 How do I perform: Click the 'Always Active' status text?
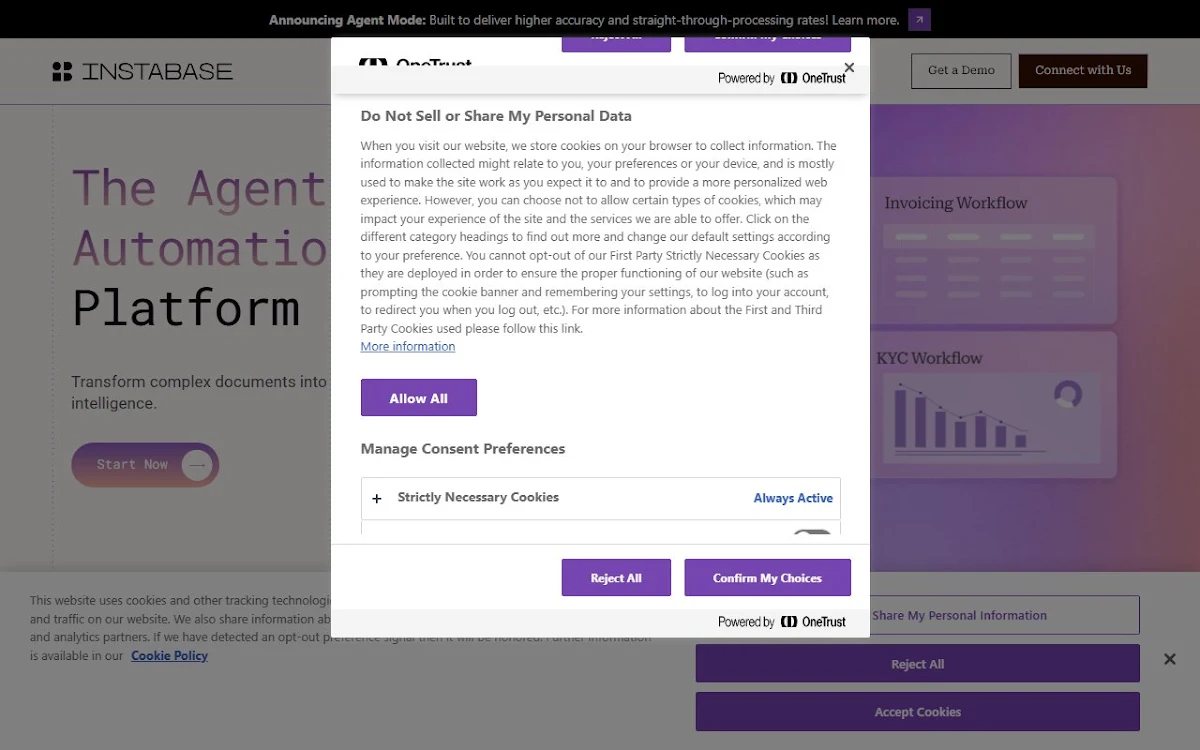pos(793,498)
